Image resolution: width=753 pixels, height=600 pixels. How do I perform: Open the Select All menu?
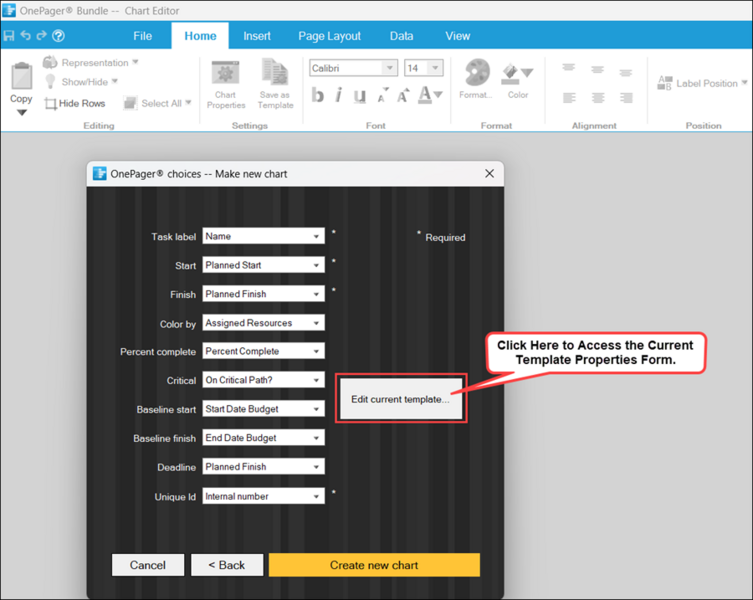click(158, 103)
